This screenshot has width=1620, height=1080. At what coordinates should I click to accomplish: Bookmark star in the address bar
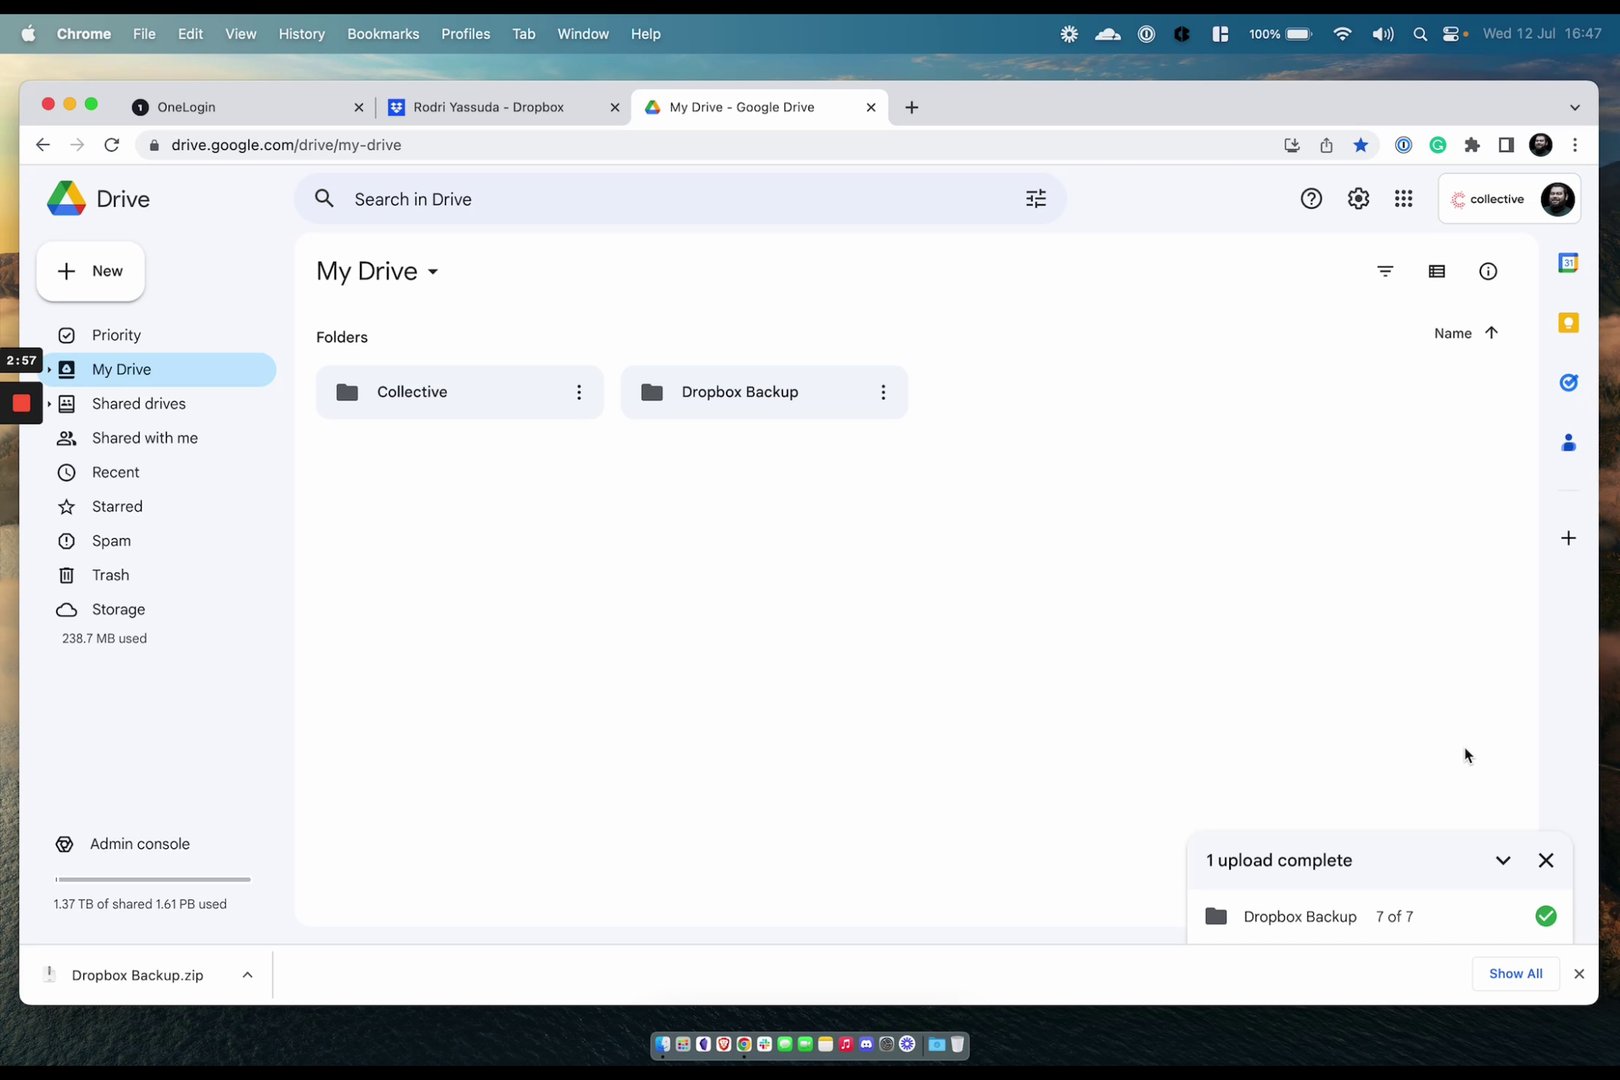[x=1361, y=145]
